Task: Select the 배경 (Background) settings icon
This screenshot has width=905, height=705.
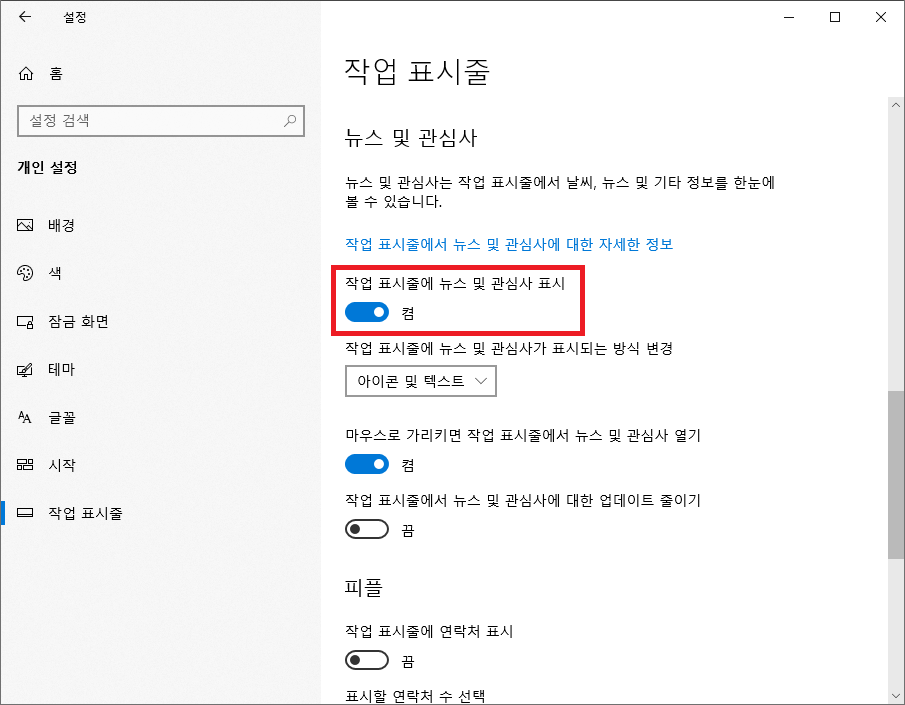Action: (x=25, y=225)
